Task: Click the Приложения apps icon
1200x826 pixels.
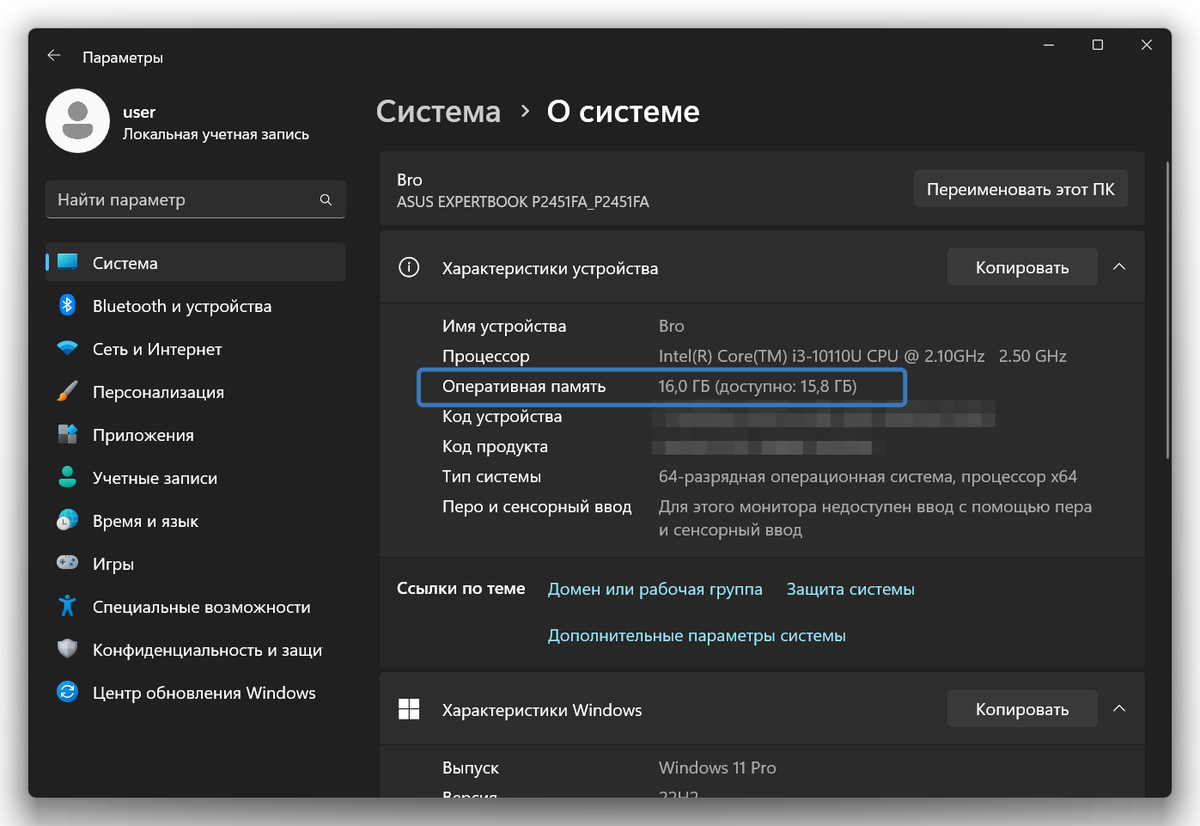Action: click(x=68, y=435)
